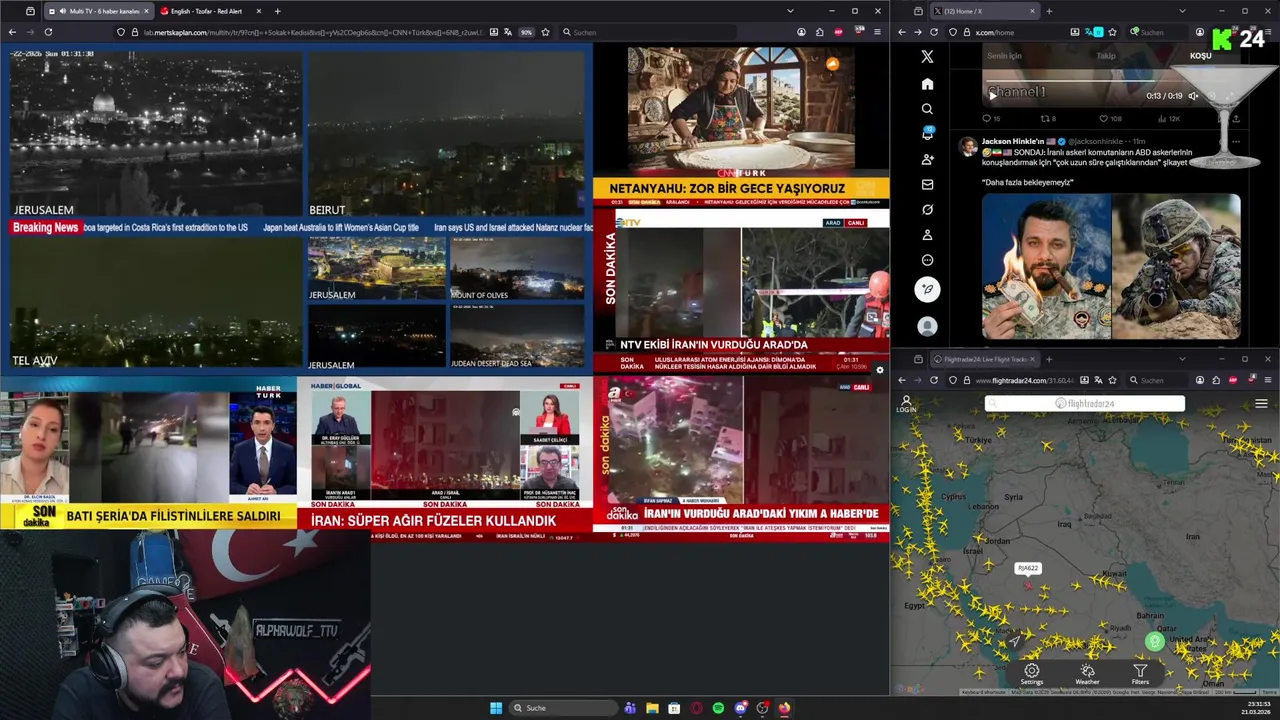Click the compose post button on X
The image size is (1280, 720).
coord(927,289)
